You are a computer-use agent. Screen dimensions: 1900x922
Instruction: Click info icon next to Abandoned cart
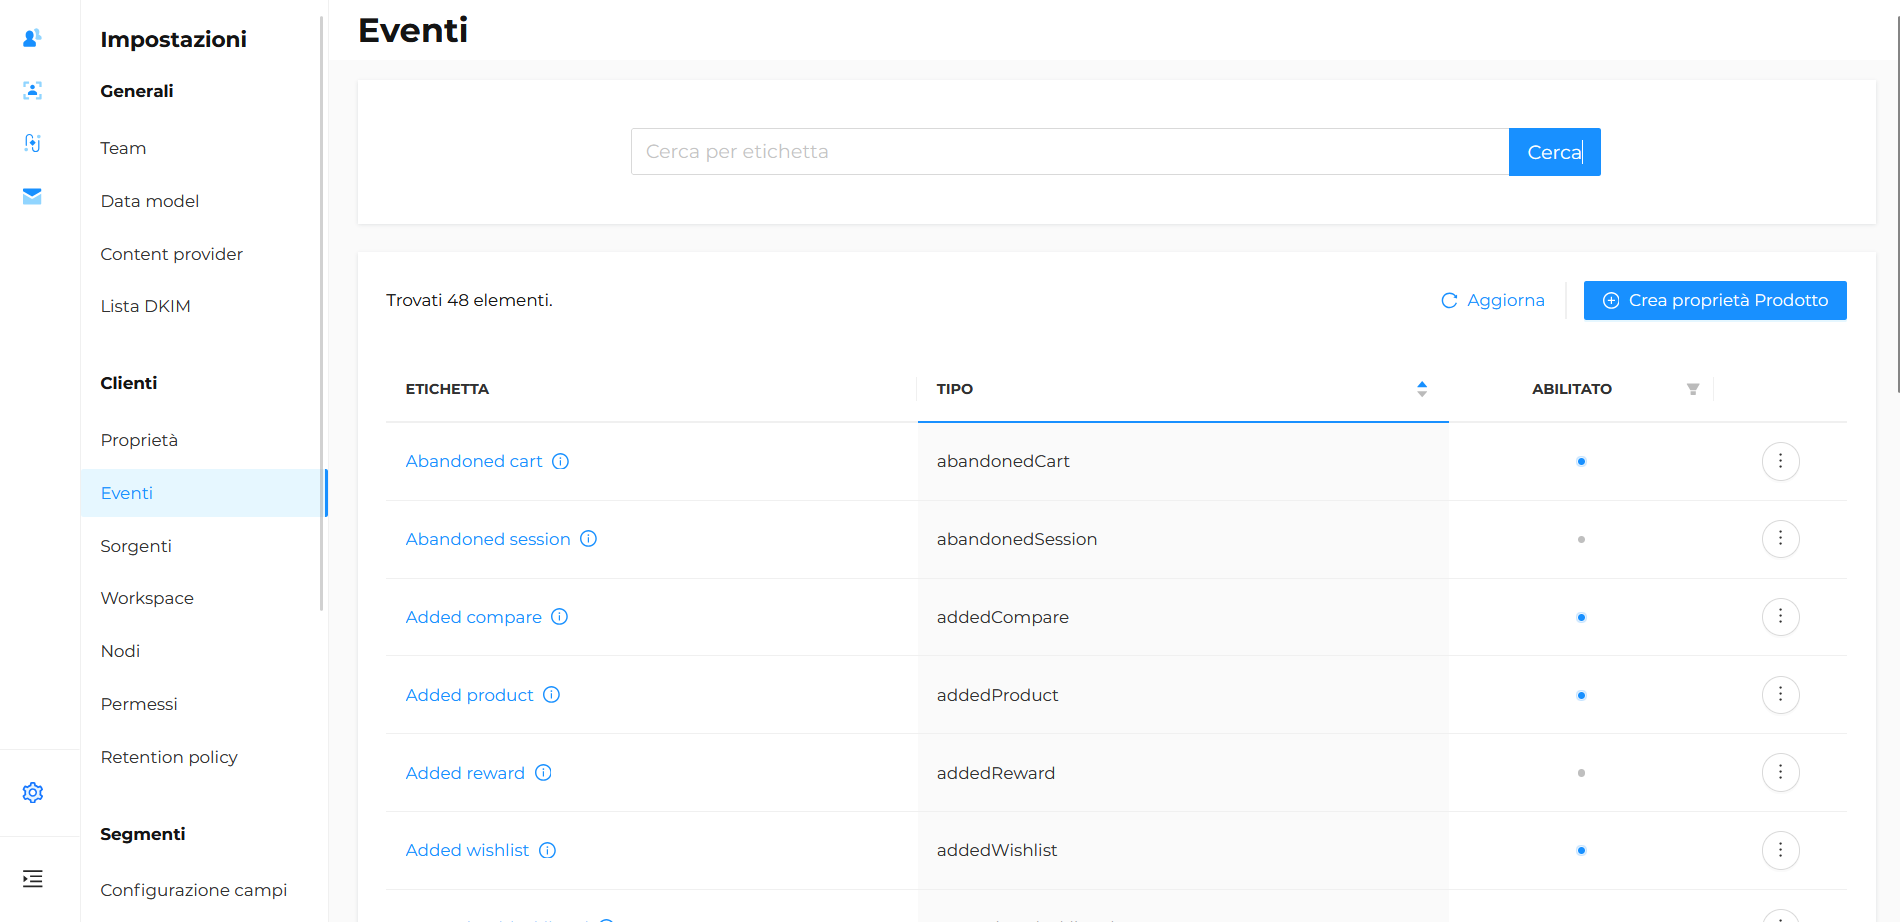561,461
